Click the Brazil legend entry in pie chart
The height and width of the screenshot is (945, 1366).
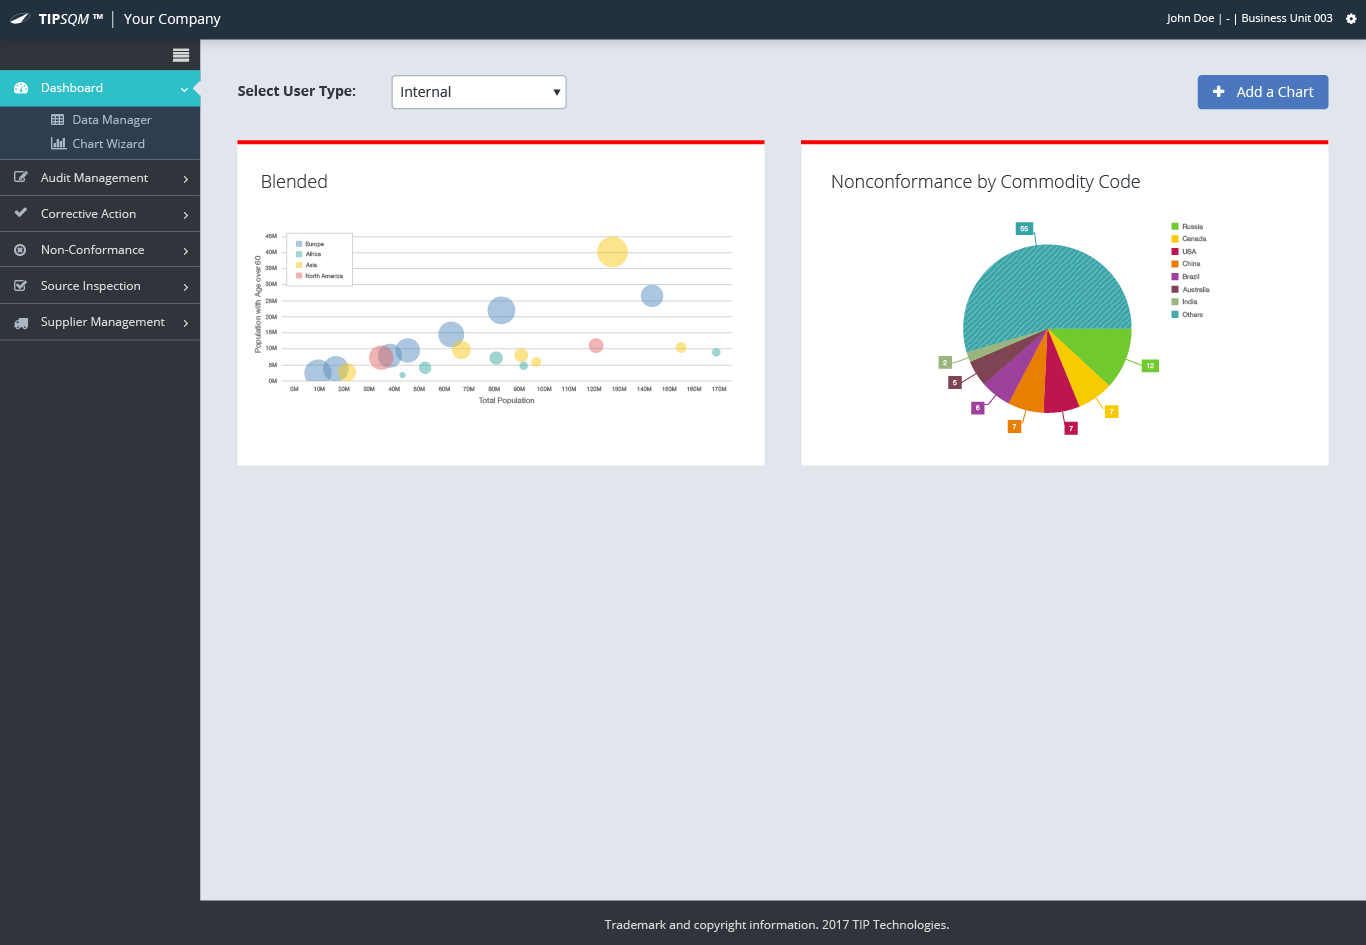pos(1185,277)
